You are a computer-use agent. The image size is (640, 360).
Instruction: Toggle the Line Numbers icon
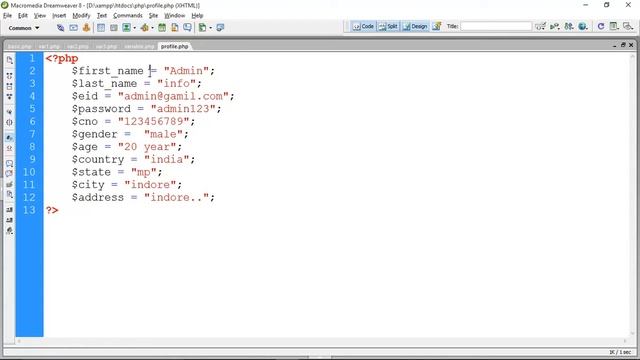(x=9, y=138)
